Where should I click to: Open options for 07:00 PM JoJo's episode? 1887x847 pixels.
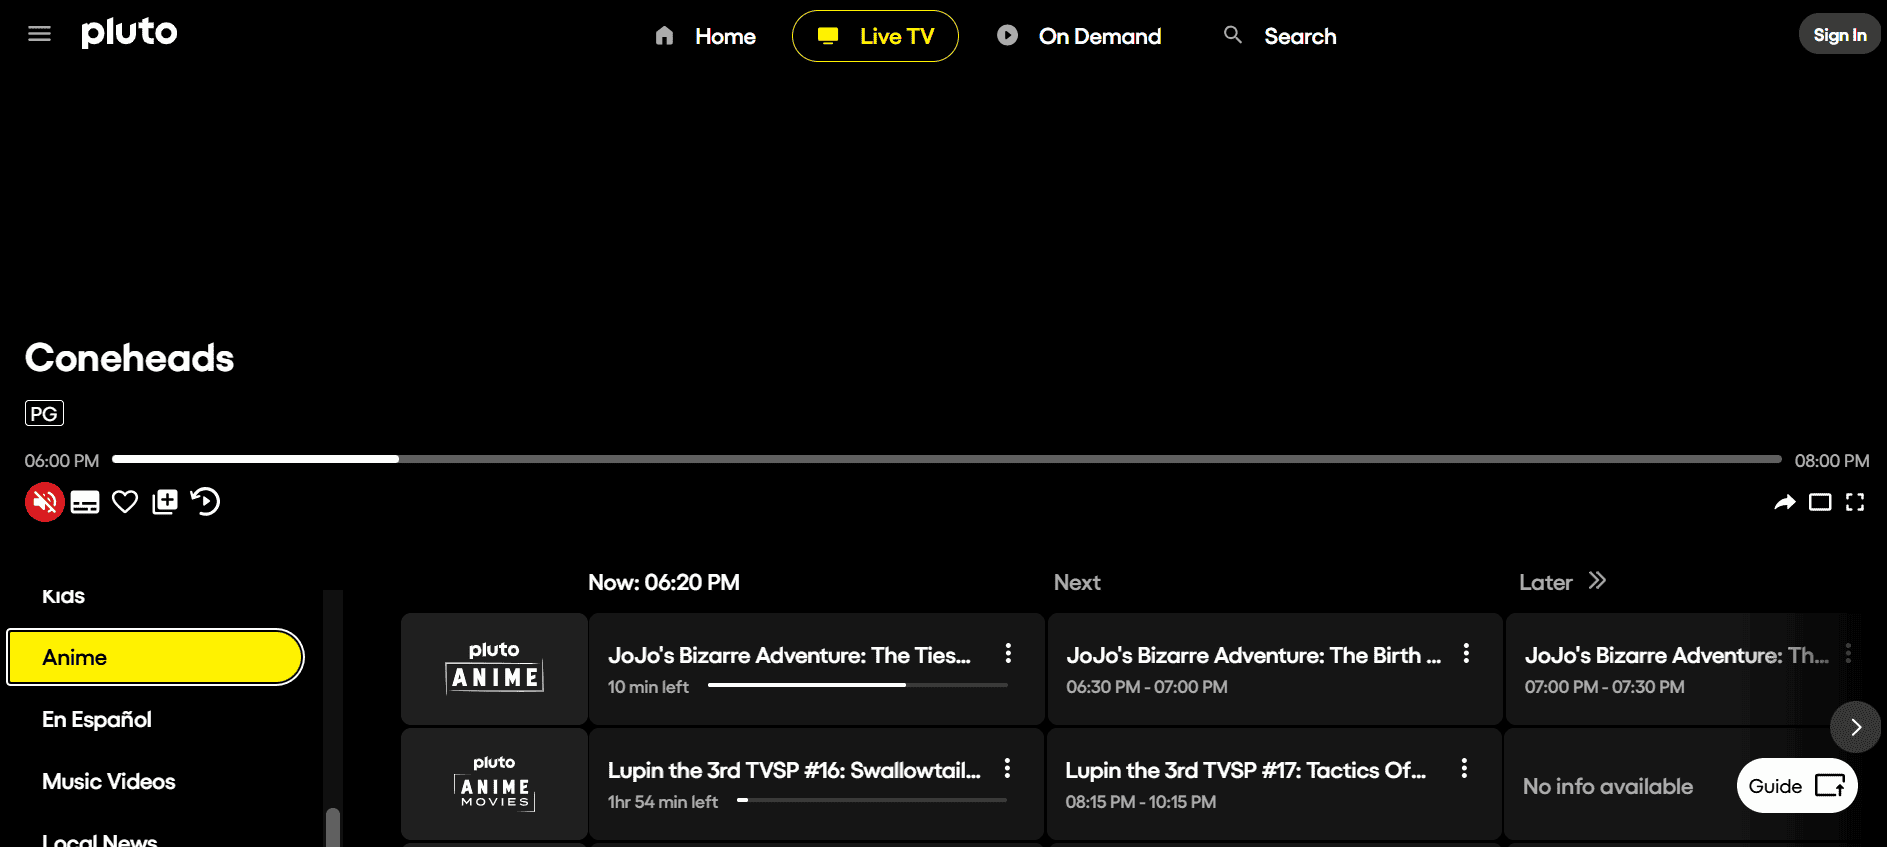[x=1848, y=654]
